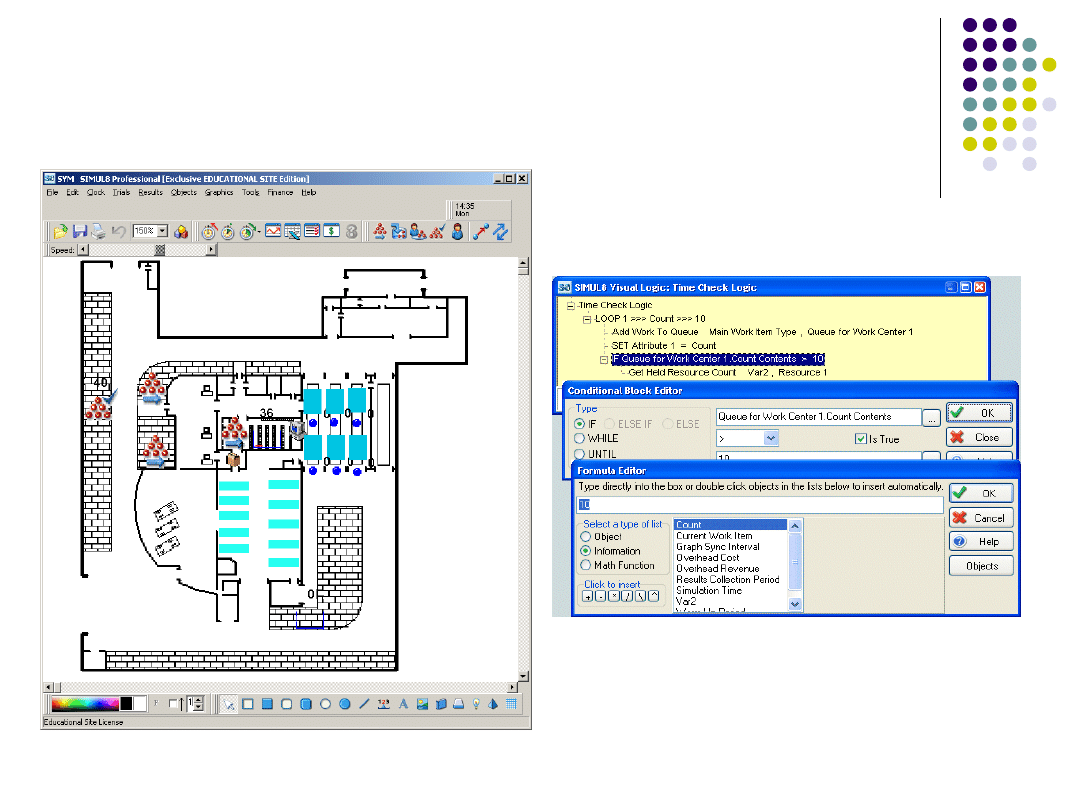Open the Clock menu
1080x810 pixels.
click(96, 192)
